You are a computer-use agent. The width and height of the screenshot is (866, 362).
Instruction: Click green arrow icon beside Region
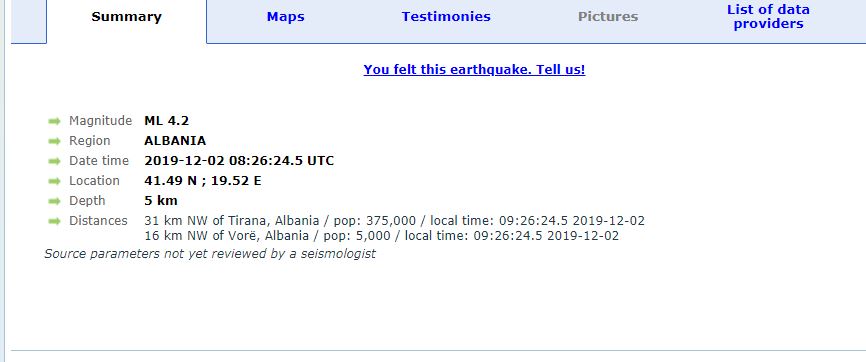tap(54, 141)
